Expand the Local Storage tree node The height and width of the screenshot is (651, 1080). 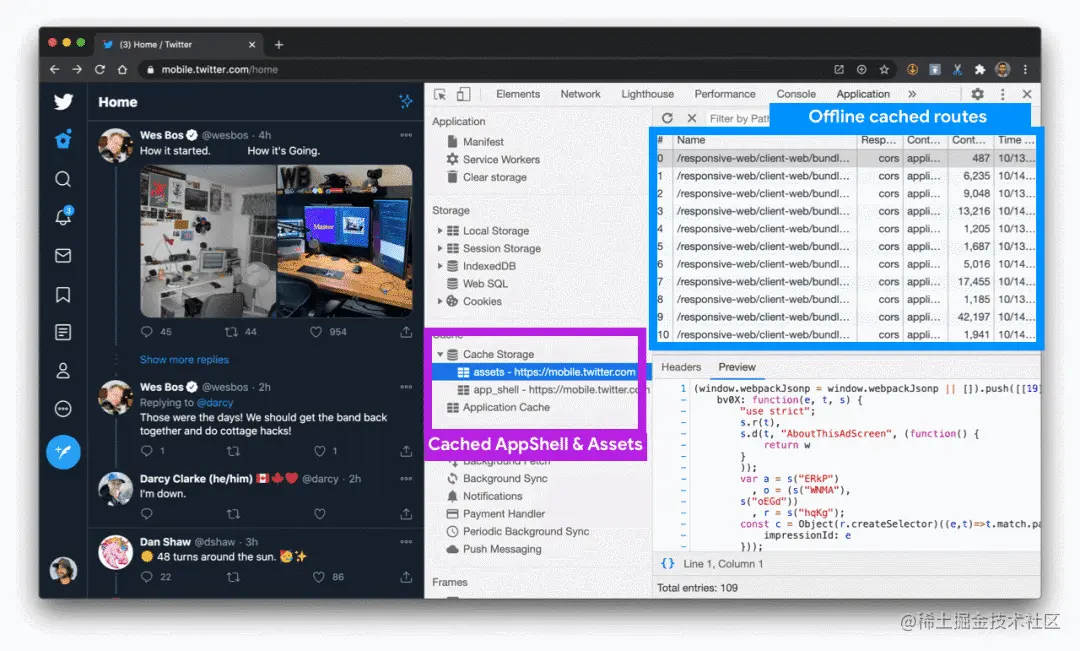click(x=439, y=231)
